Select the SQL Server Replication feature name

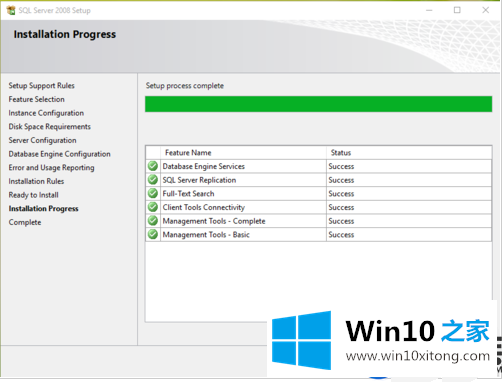tap(199, 180)
